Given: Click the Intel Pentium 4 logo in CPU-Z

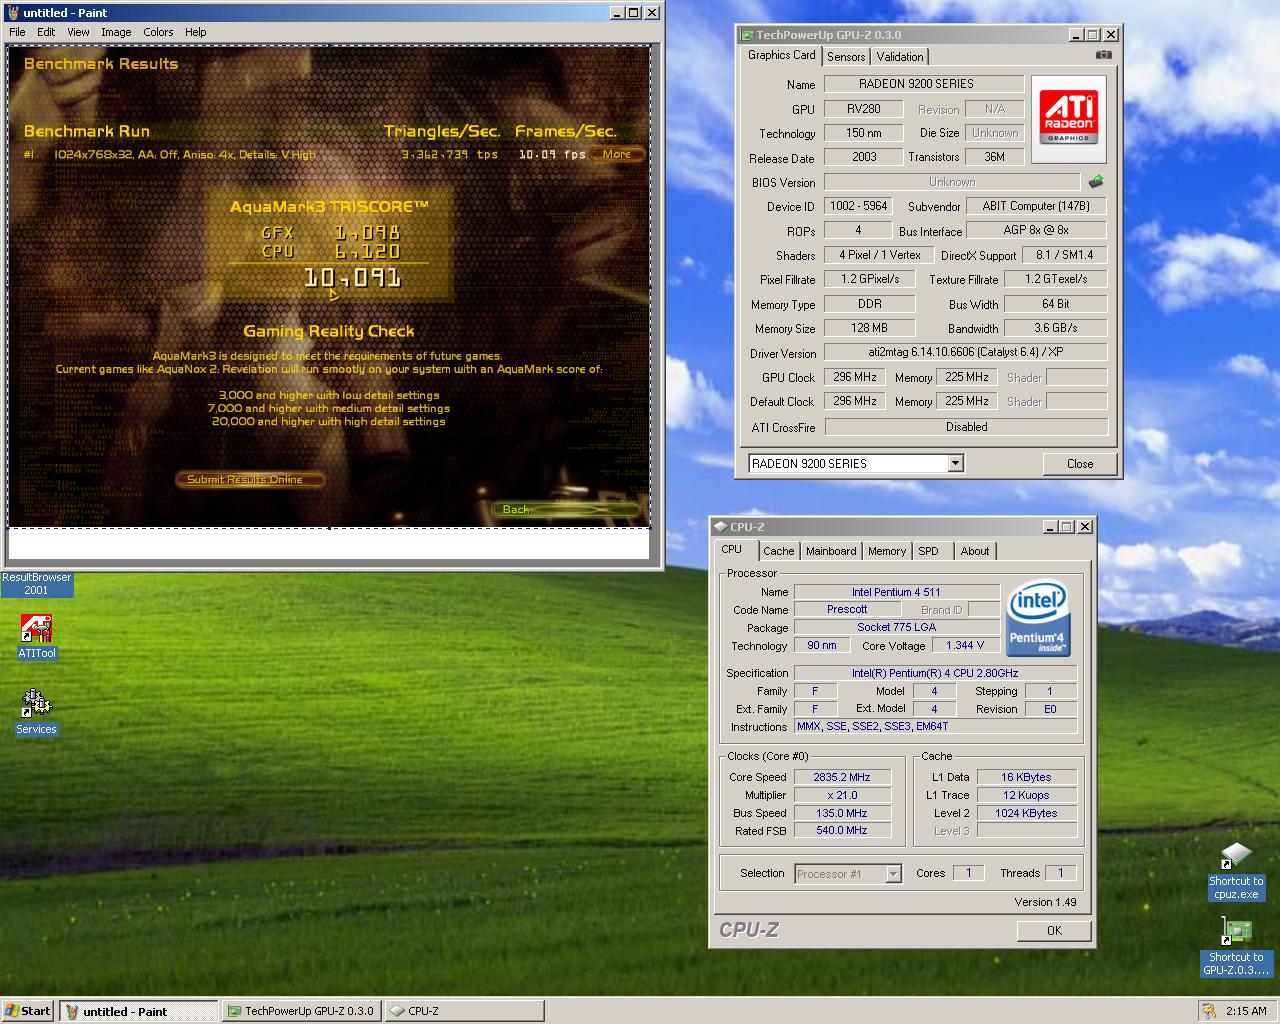Looking at the screenshot, I should [x=1038, y=617].
